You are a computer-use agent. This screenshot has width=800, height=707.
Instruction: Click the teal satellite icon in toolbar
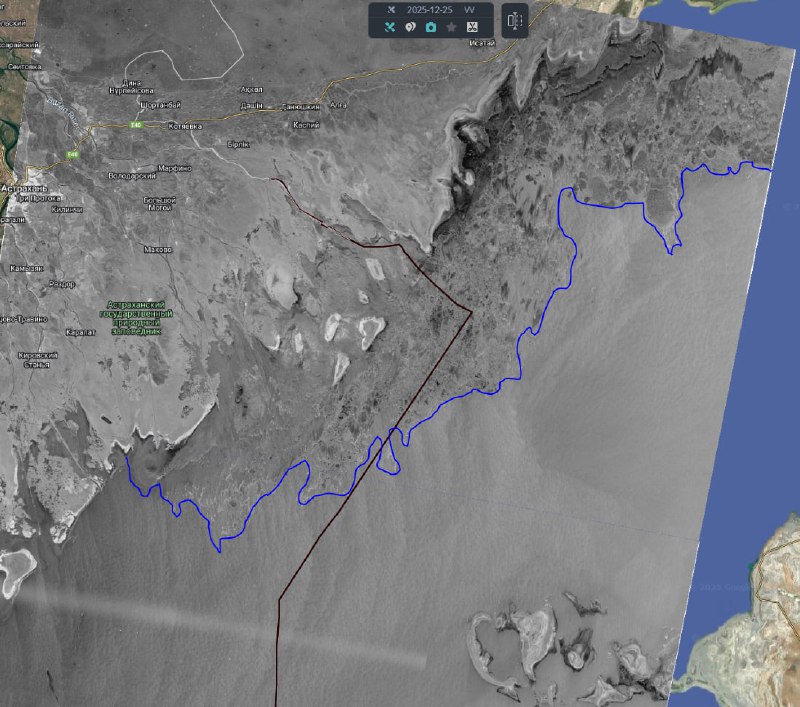390,28
